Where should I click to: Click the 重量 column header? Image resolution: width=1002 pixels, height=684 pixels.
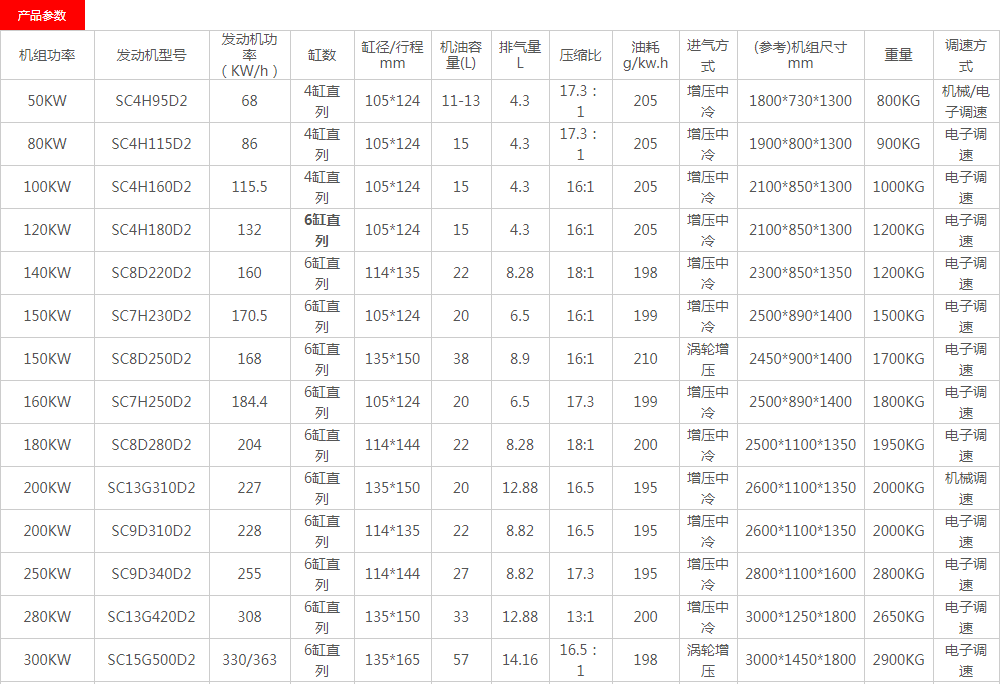pos(898,56)
